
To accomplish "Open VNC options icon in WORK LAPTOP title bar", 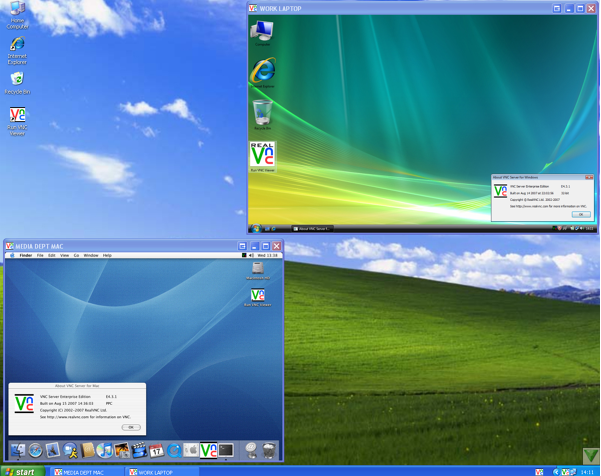I will [x=557, y=8].
